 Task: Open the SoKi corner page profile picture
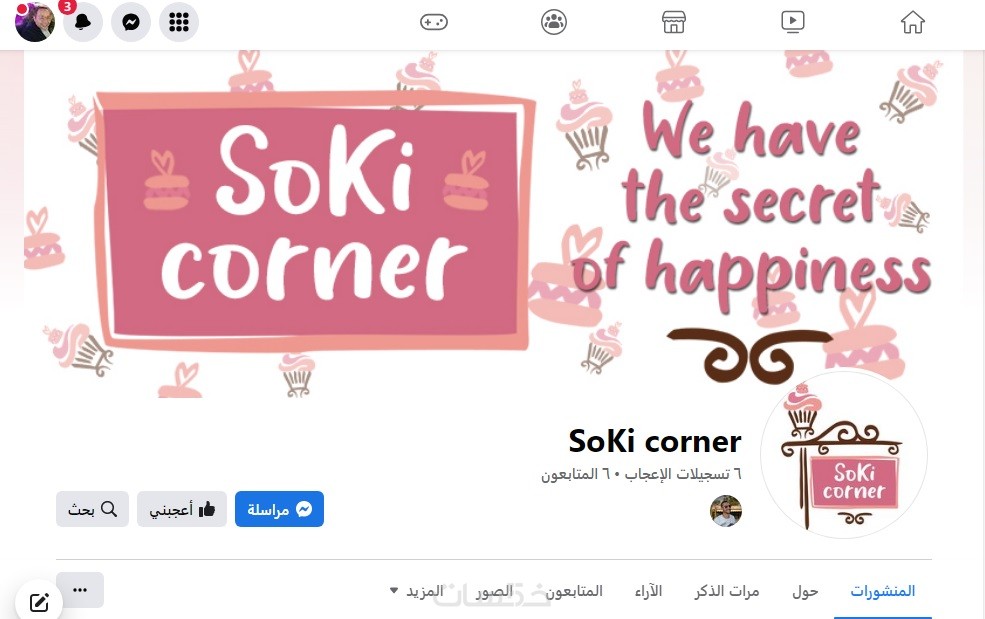(844, 454)
